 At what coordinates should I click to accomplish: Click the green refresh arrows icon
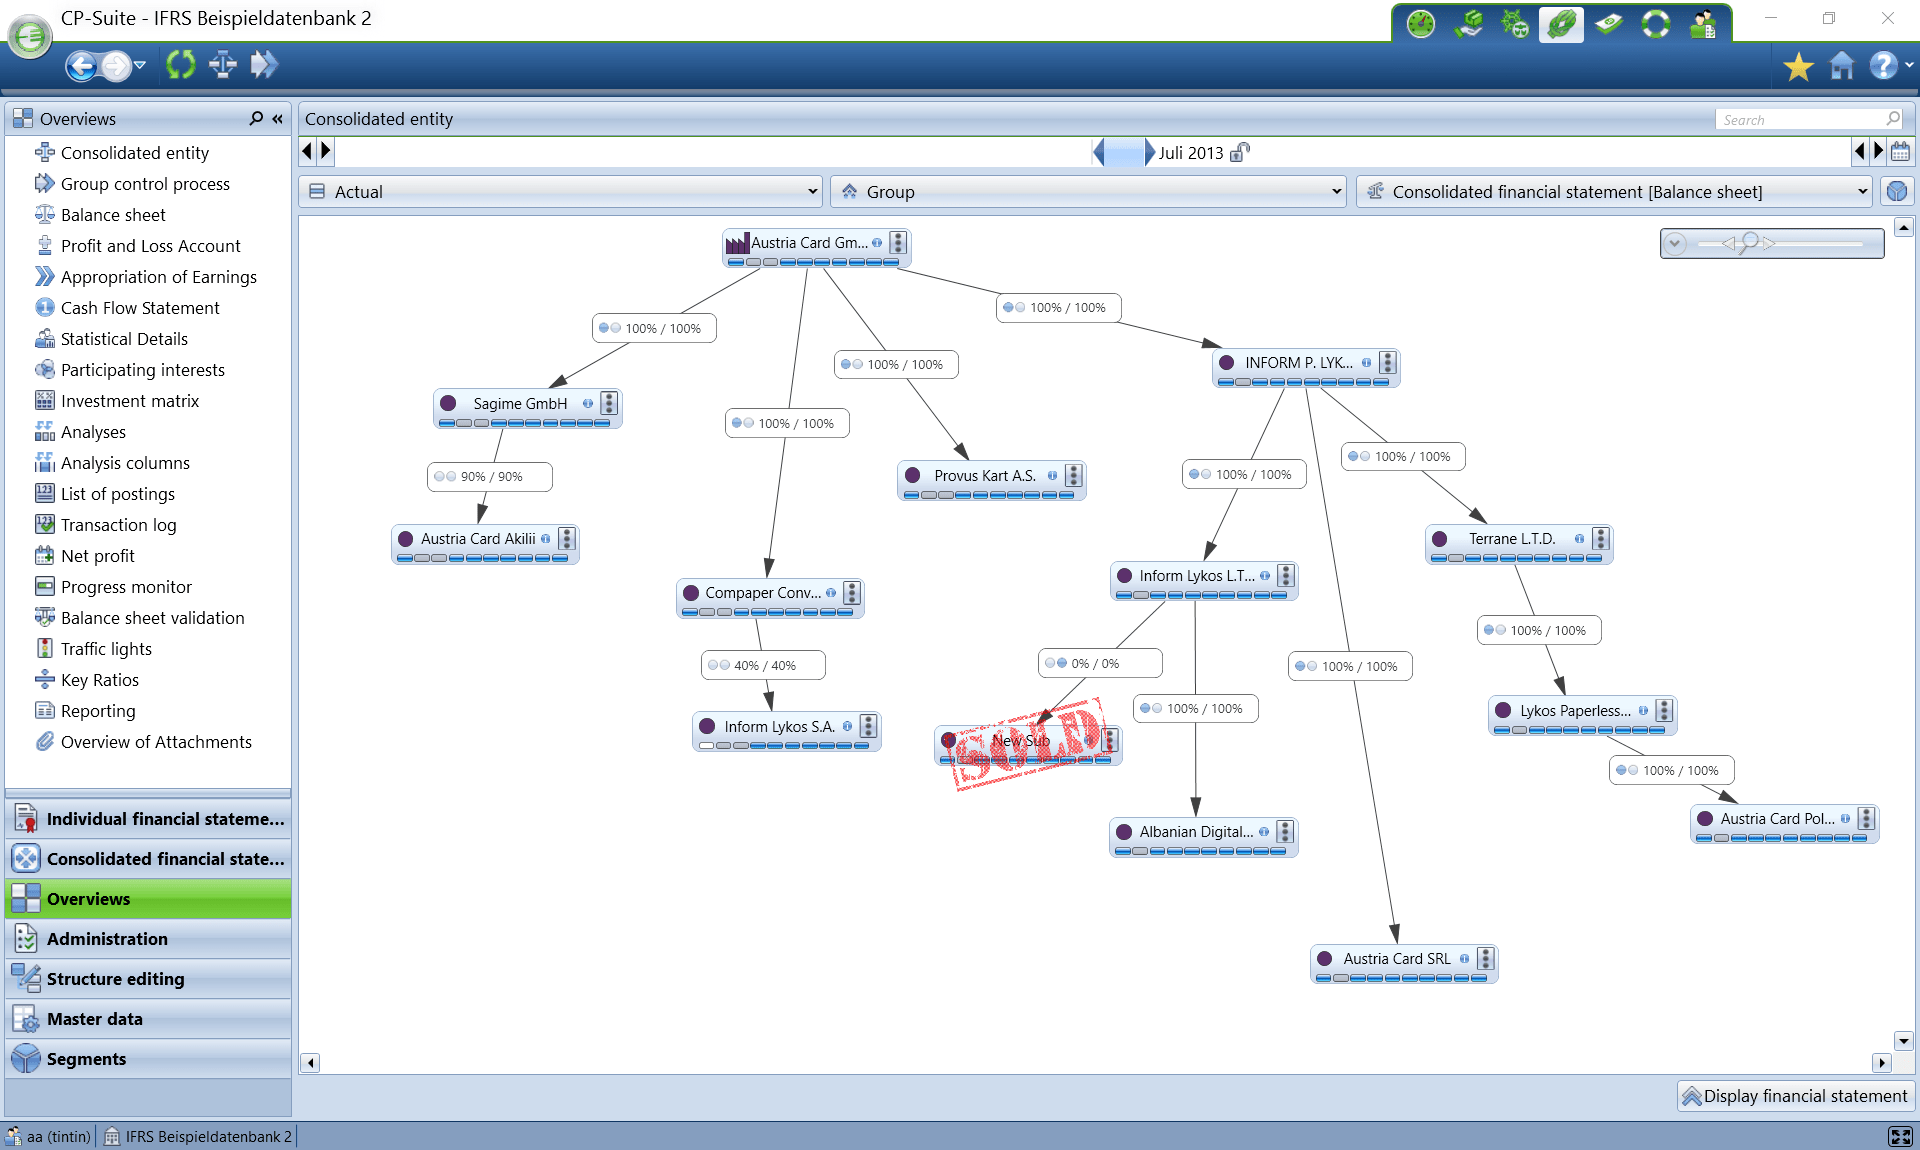pyautogui.click(x=181, y=65)
